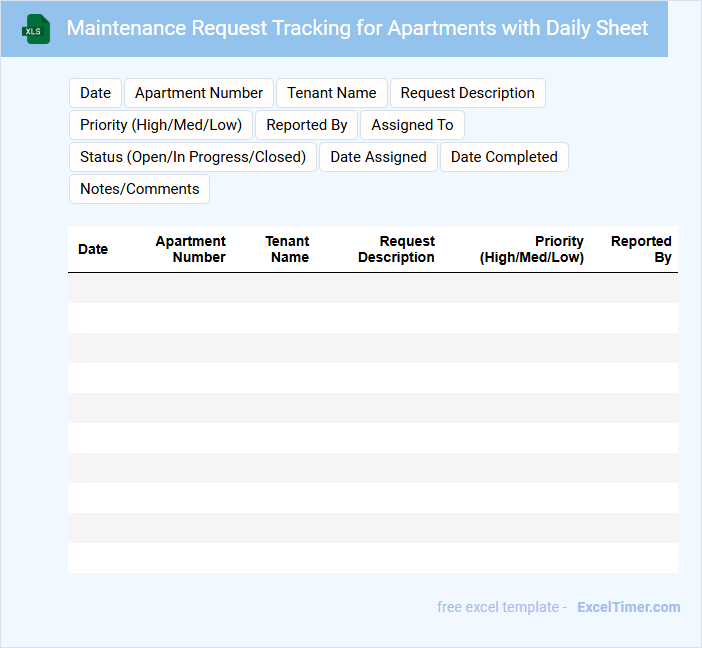Click the Notes/Comments tag

pos(139,189)
